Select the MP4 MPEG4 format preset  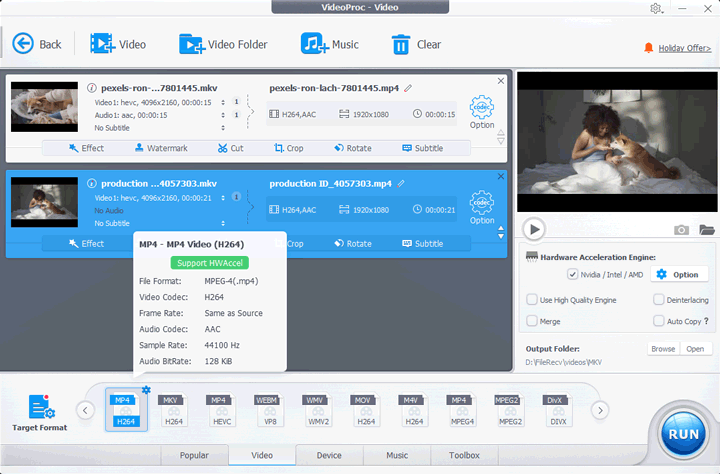tap(462, 410)
